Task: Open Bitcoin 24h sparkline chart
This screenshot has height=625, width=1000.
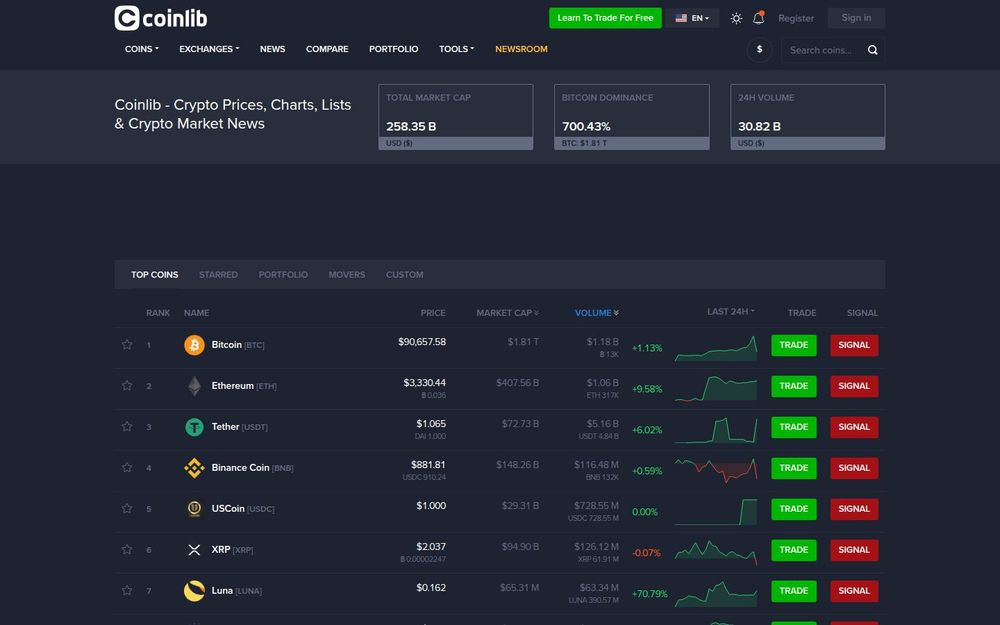Action: (x=716, y=348)
